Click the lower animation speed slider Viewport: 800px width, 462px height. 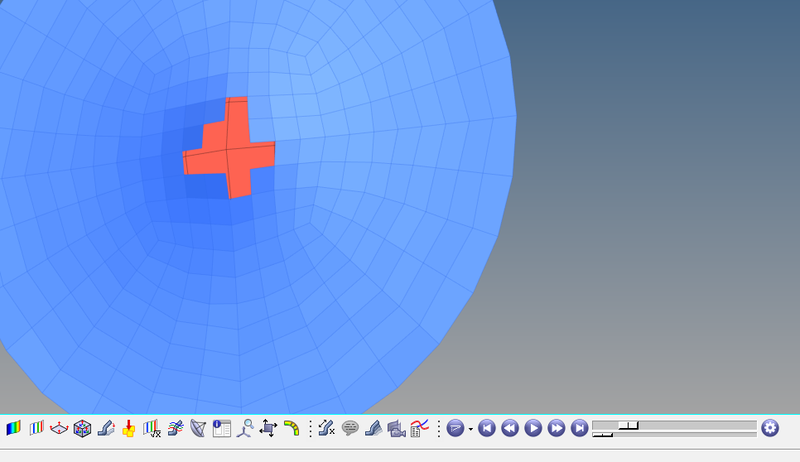point(674,434)
